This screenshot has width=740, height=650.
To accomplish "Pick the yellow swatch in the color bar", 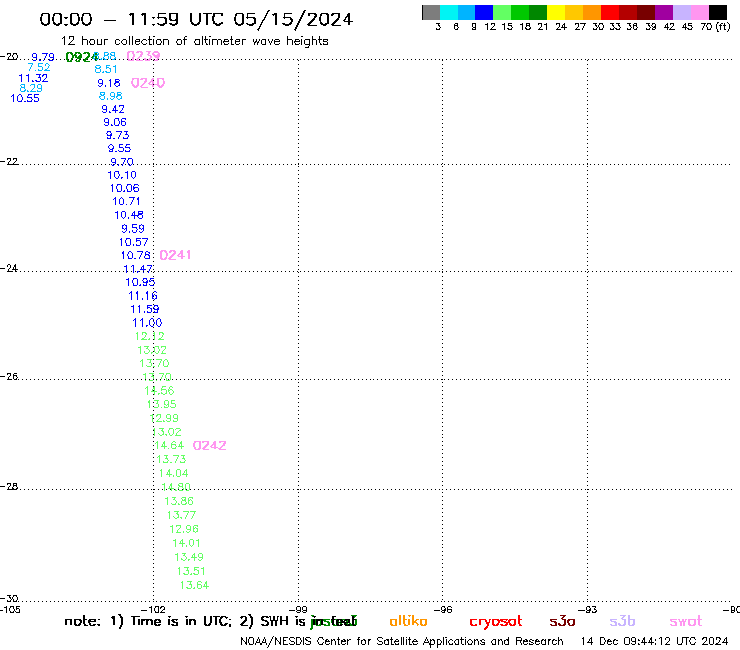I will pyautogui.click(x=556, y=12).
